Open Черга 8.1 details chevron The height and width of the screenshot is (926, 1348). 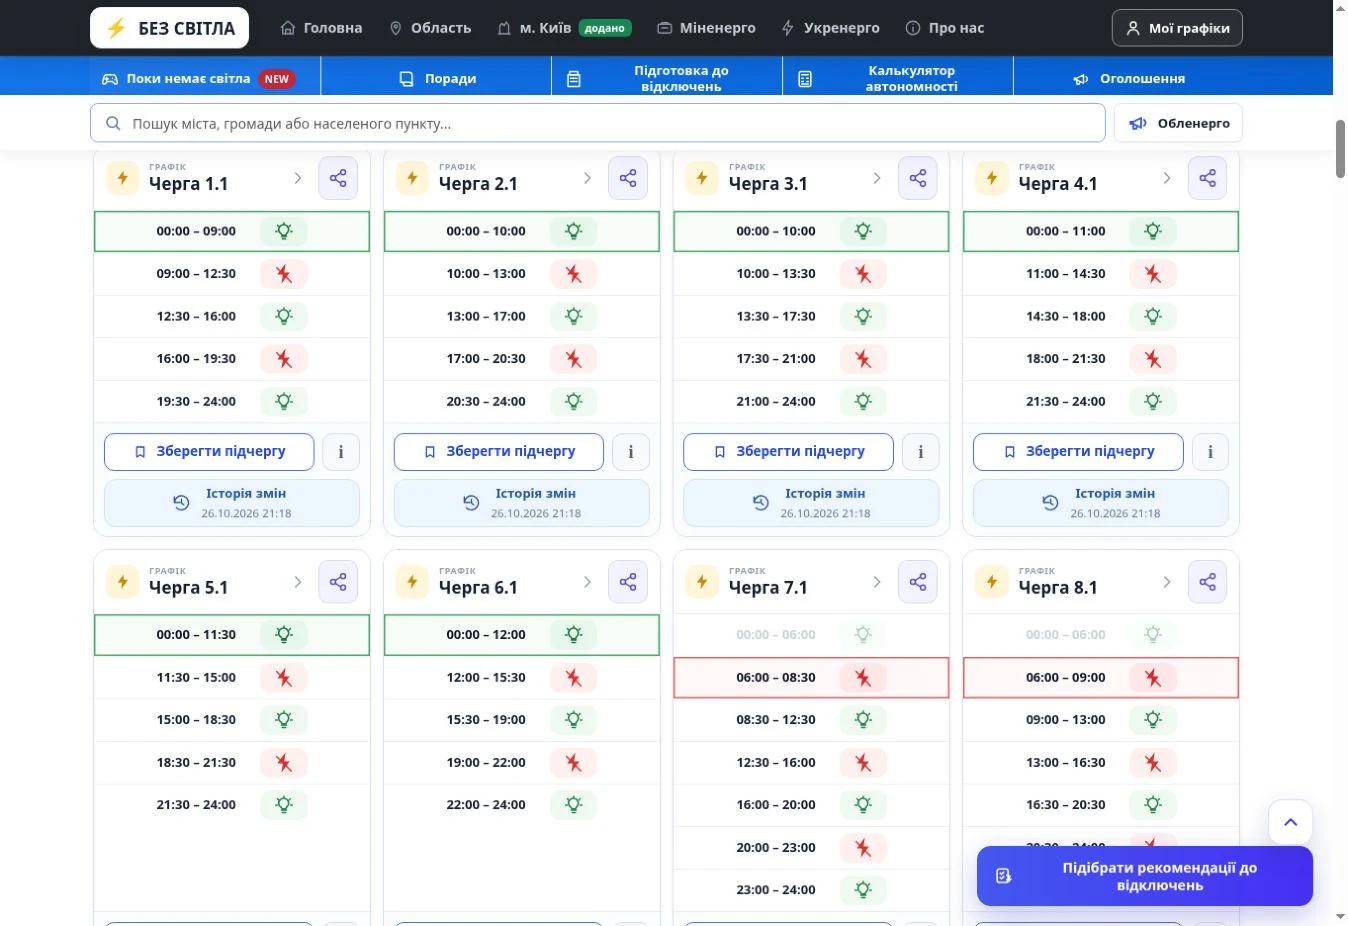pyautogui.click(x=1167, y=582)
